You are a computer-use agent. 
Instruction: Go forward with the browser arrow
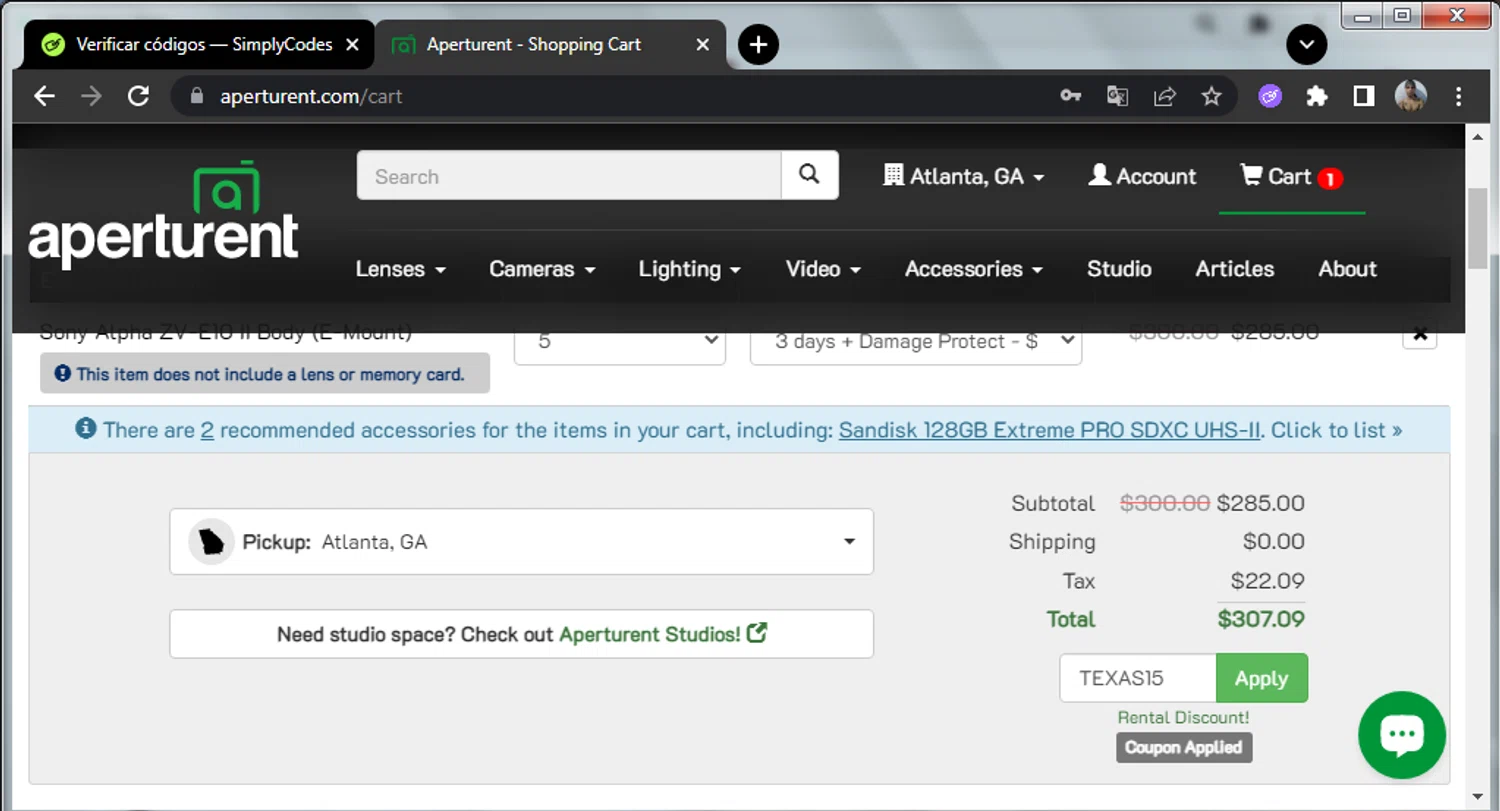click(x=91, y=96)
